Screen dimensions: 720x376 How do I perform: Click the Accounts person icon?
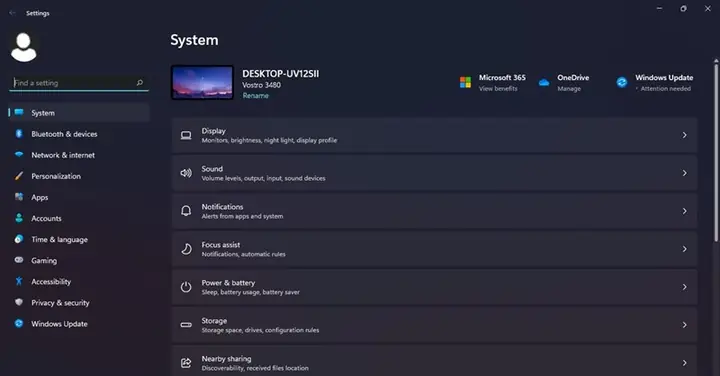[x=19, y=218]
